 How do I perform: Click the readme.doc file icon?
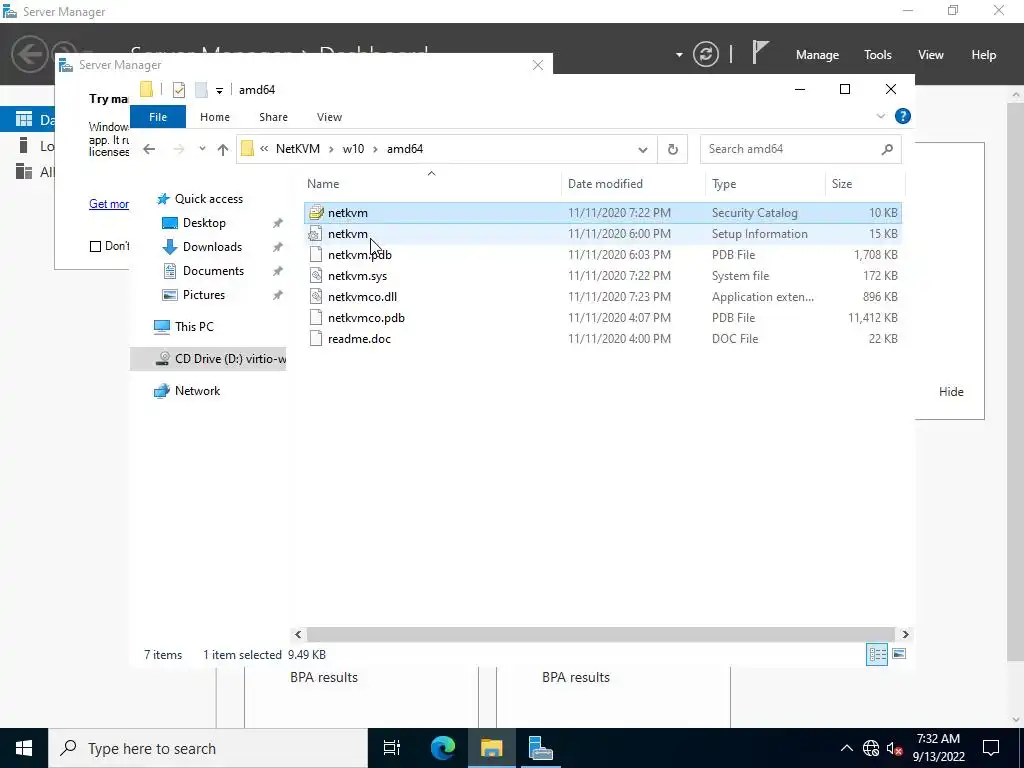point(315,338)
